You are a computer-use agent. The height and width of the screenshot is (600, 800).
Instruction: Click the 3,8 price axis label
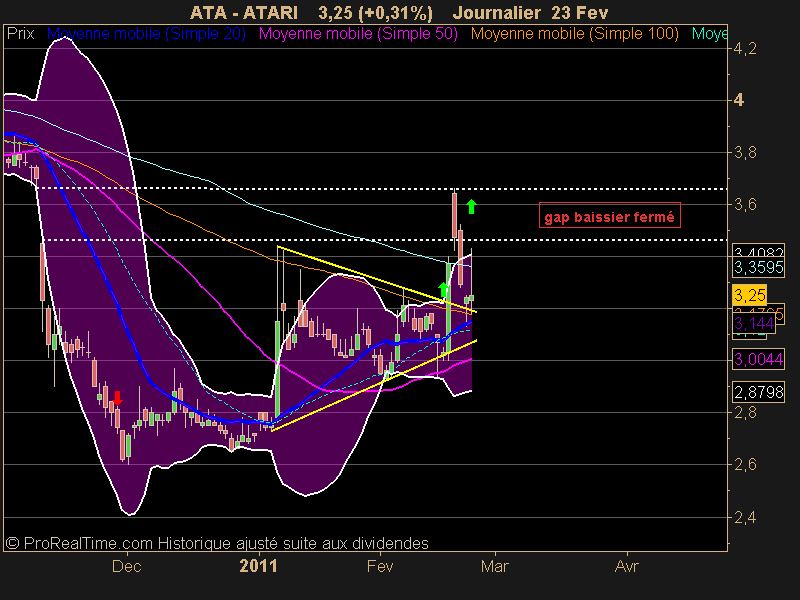[745, 152]
